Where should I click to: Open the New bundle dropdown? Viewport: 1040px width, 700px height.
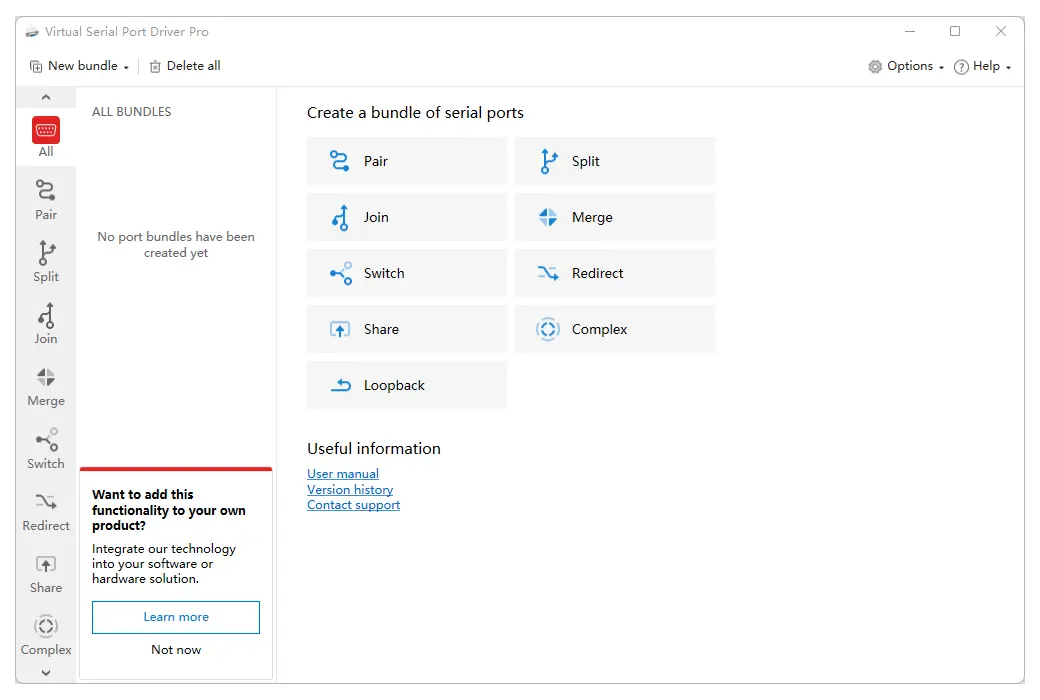pos(79,66)
